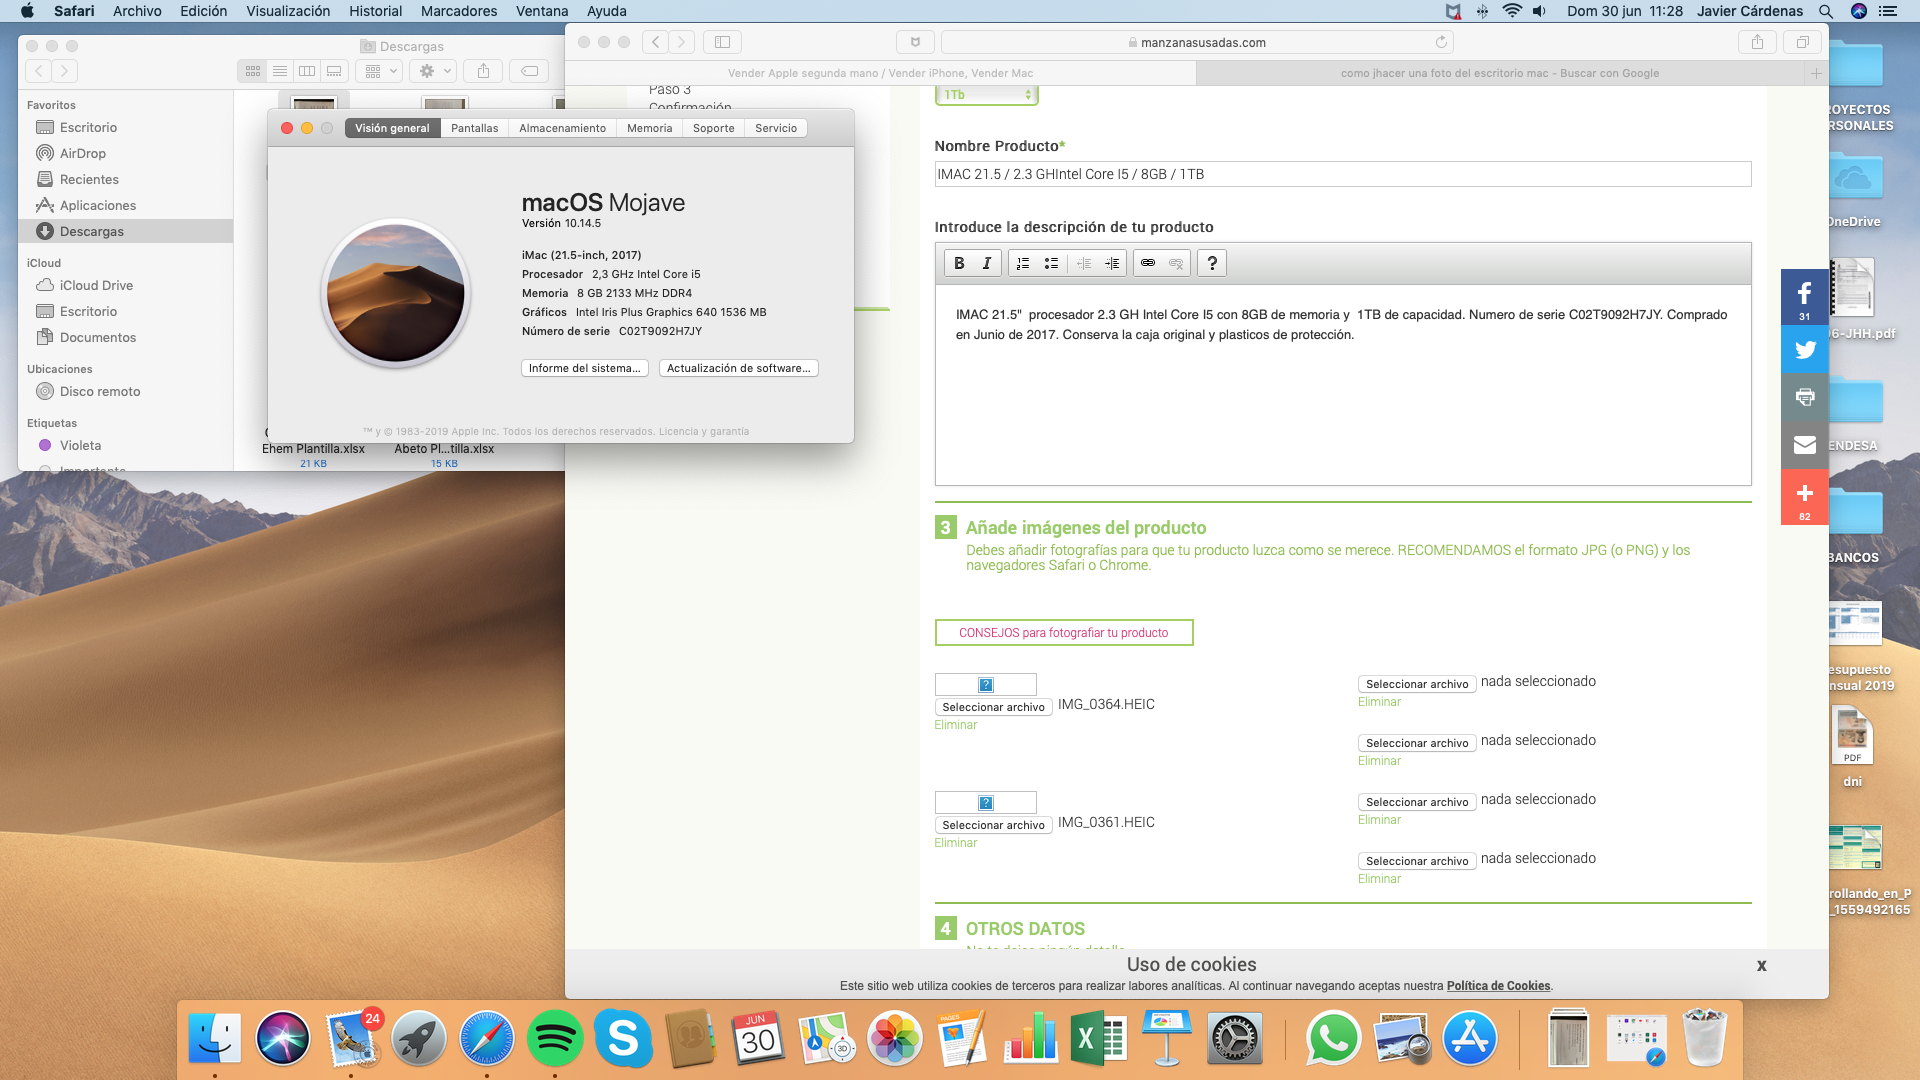Insert bulleted list in description editor
This screenshot has width=1920, height=1080.
(1051, 263)
